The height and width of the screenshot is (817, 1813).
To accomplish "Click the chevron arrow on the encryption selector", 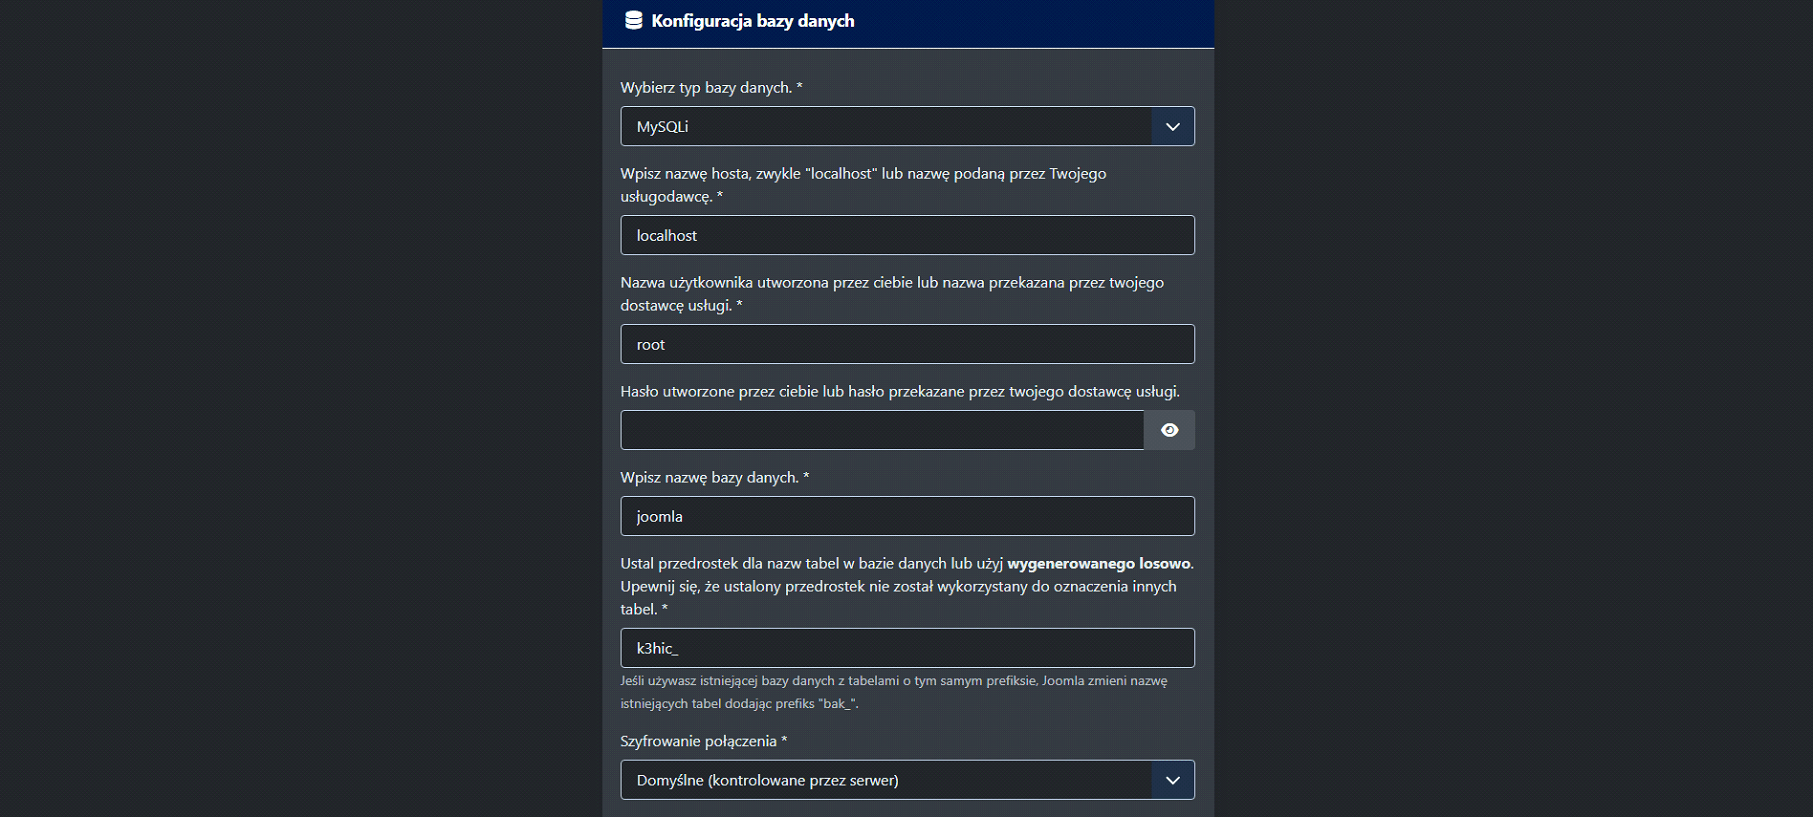I will coord(1173,780).
